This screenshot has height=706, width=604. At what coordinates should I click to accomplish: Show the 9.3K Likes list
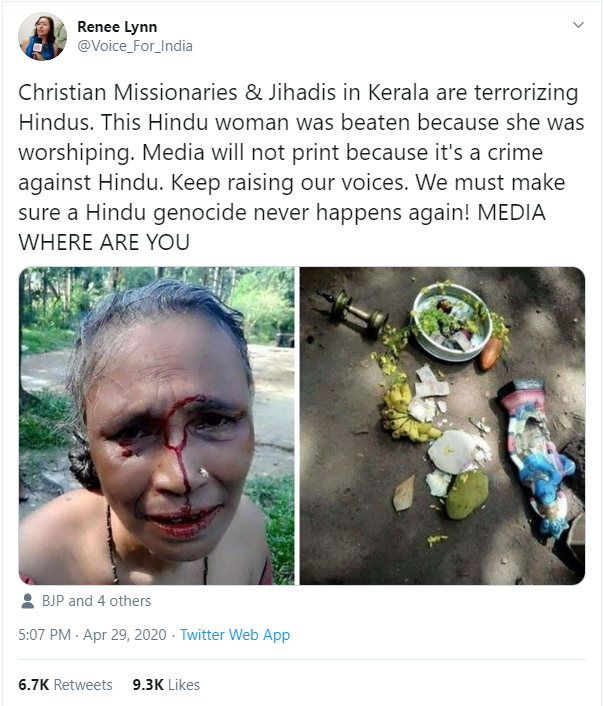[166, 685]
